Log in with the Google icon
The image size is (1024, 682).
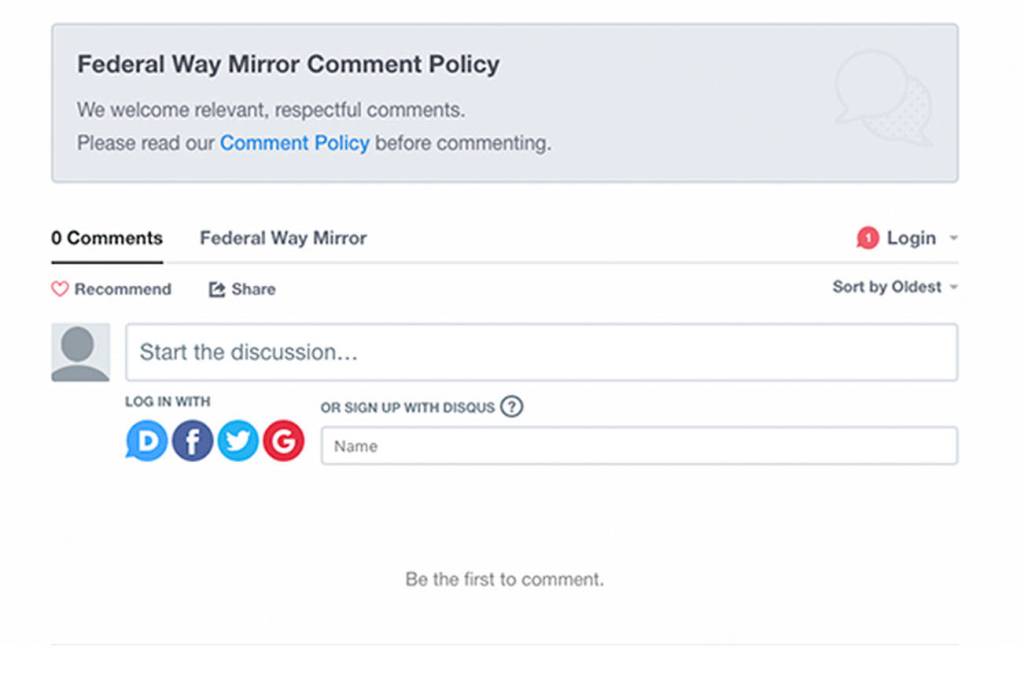284,440
